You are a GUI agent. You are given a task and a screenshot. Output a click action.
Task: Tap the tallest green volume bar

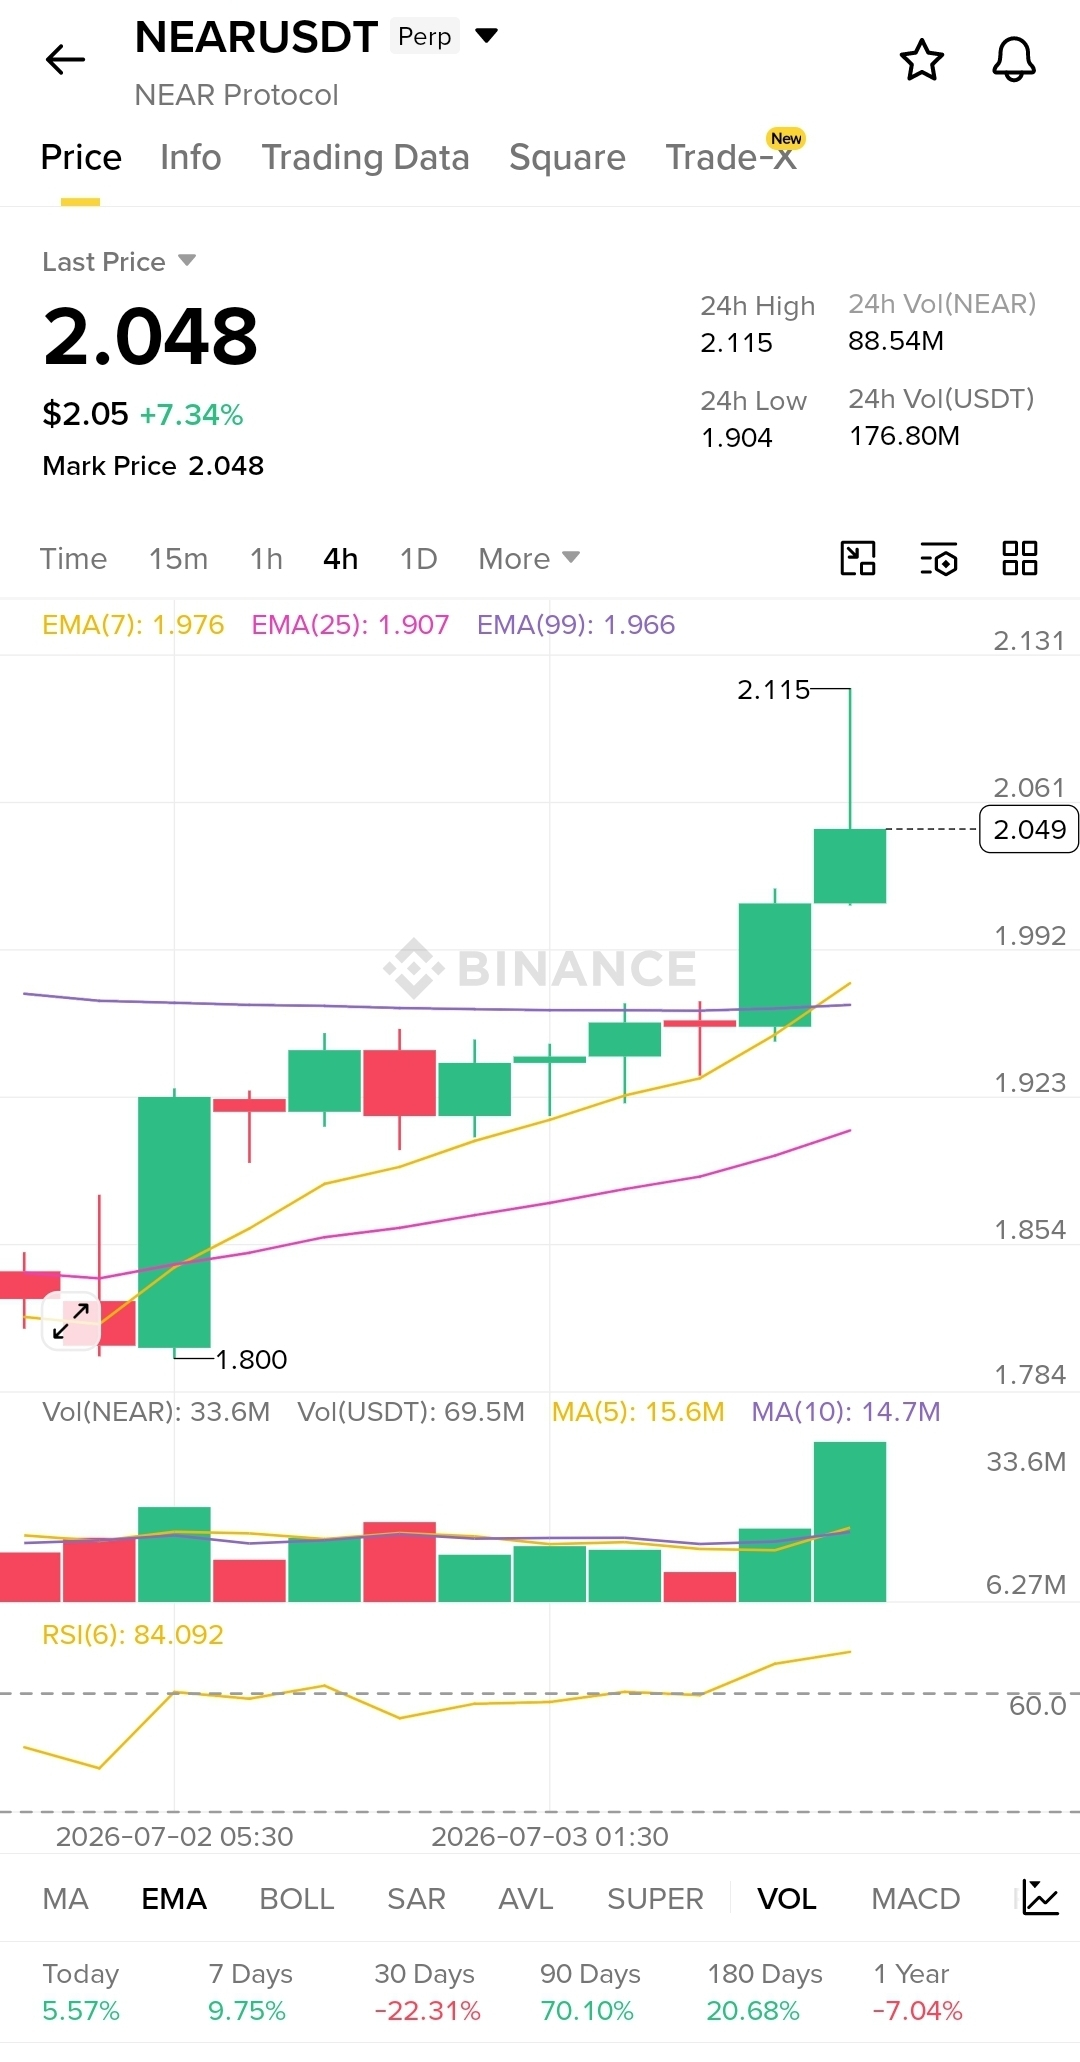[x=850, y=1522]
